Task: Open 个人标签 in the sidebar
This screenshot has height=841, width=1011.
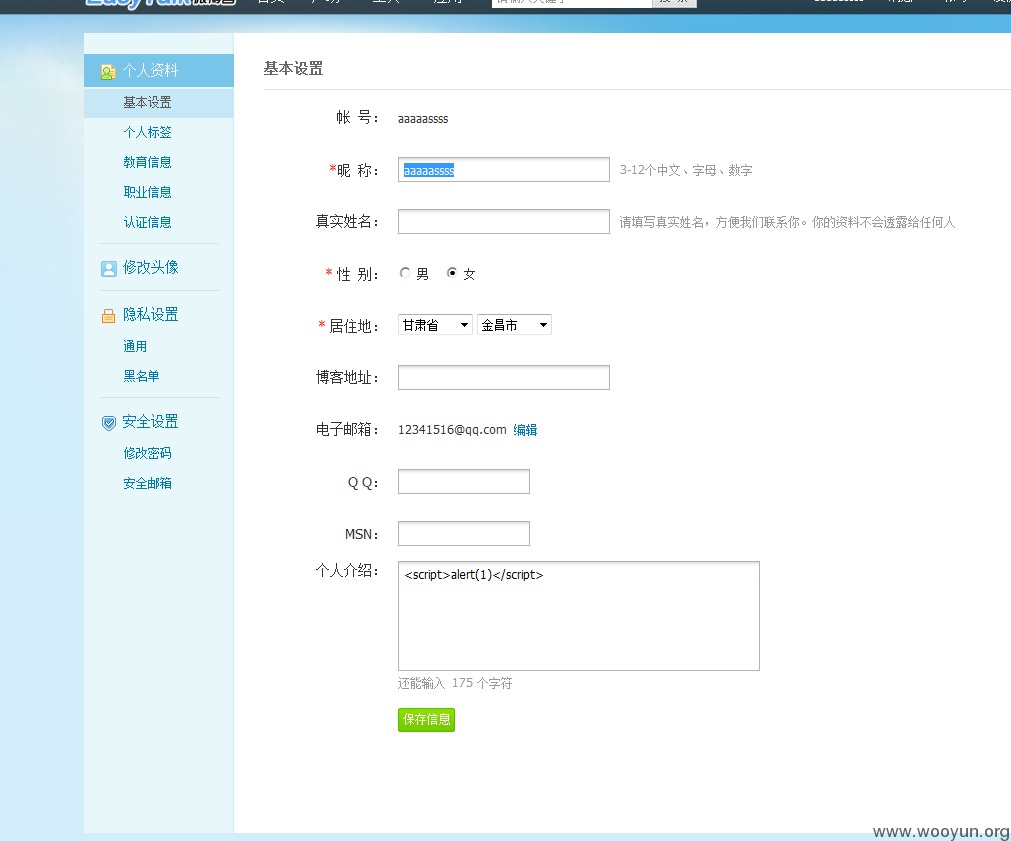Action: [x=147, y=132]
